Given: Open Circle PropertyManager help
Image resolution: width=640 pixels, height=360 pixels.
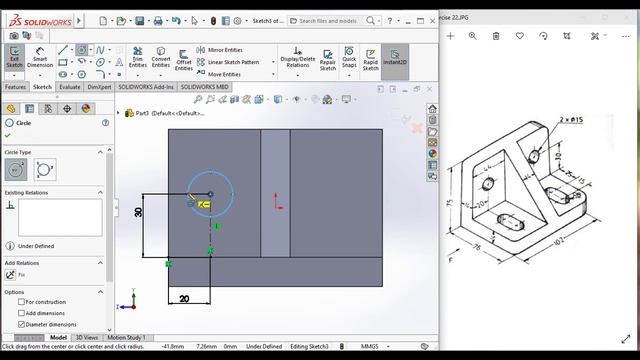Looking at the screenshot, I should [x=105, y=123].
